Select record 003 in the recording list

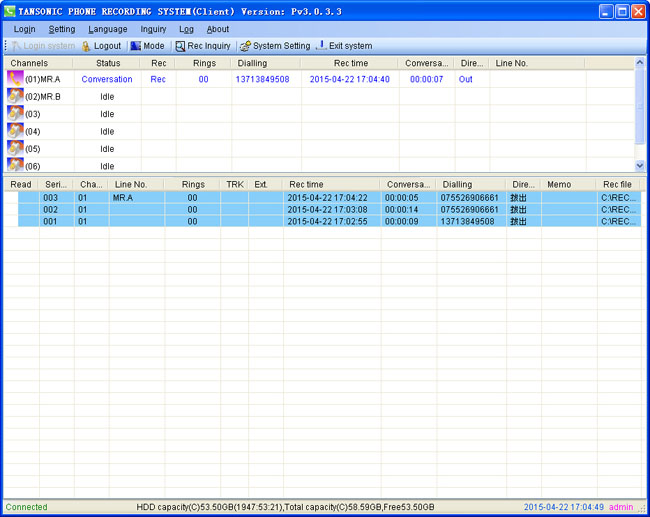tap(52, 198)
